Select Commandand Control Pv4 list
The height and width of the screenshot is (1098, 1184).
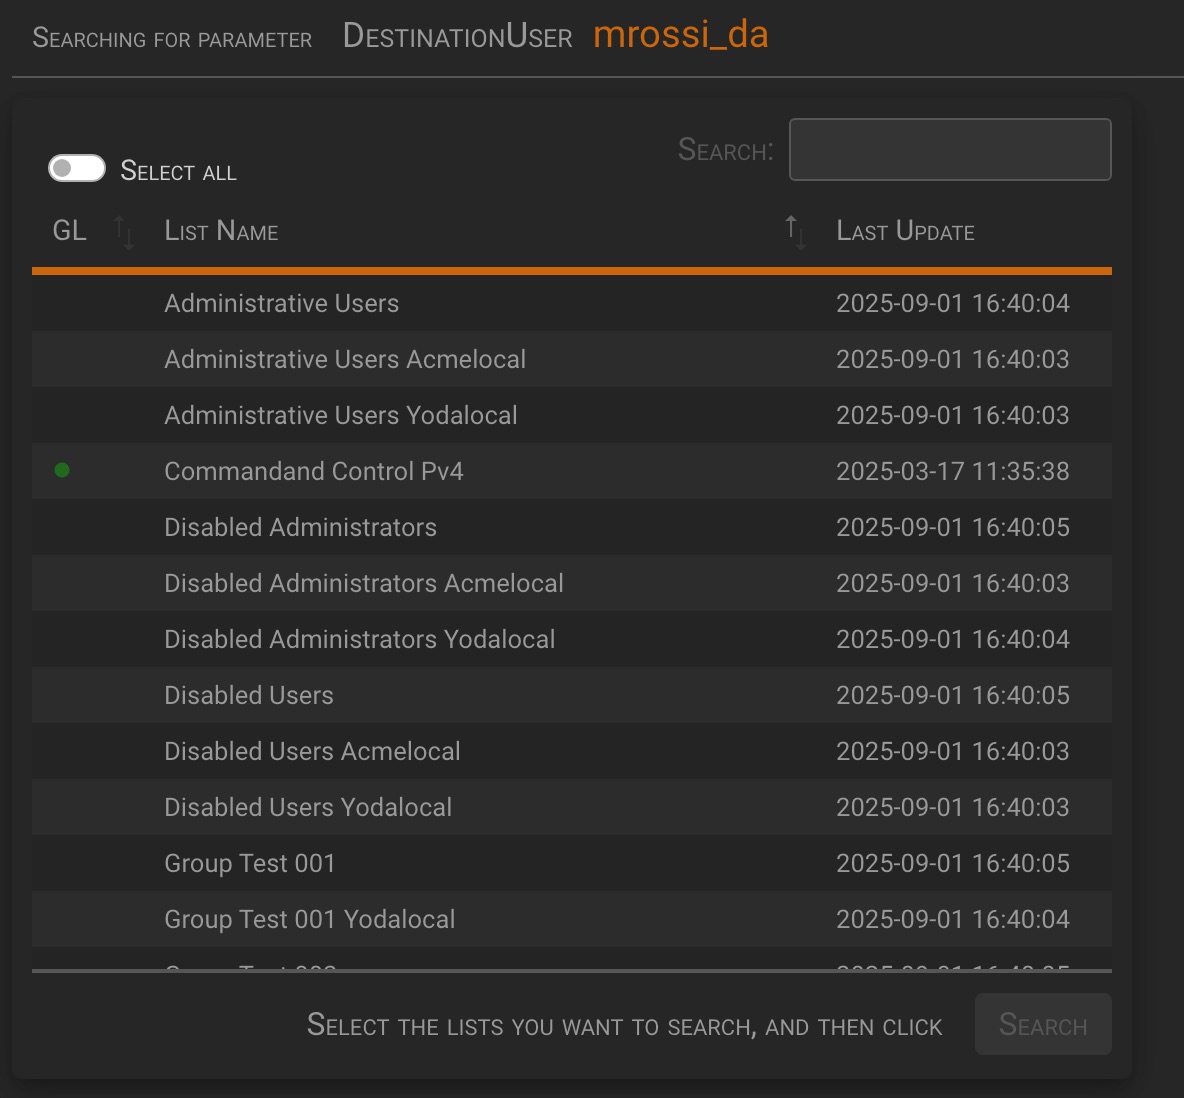point(313,471)
